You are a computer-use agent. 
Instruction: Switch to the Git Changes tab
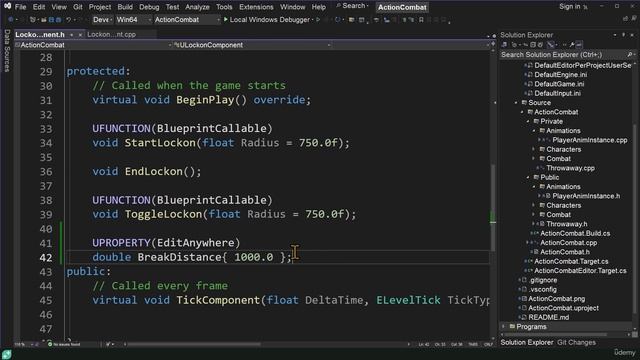(x=576, y=342)
